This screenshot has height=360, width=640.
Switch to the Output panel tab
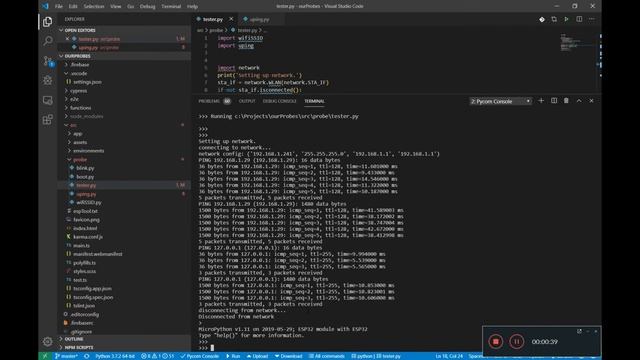pos(247,101)
